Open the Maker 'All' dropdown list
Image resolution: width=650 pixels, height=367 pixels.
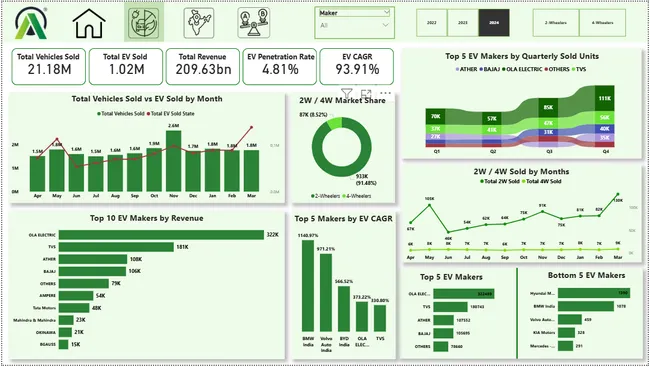tap(354, 25)
